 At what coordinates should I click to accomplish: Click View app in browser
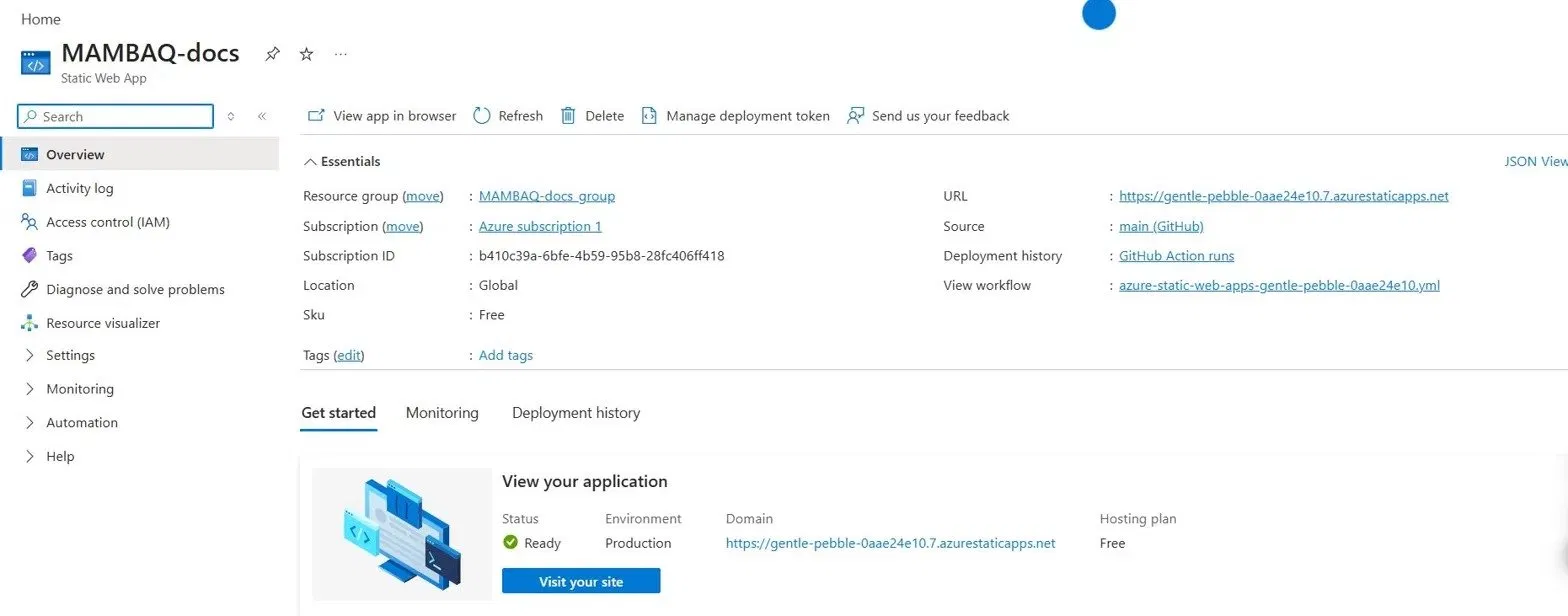coord(381,116)
